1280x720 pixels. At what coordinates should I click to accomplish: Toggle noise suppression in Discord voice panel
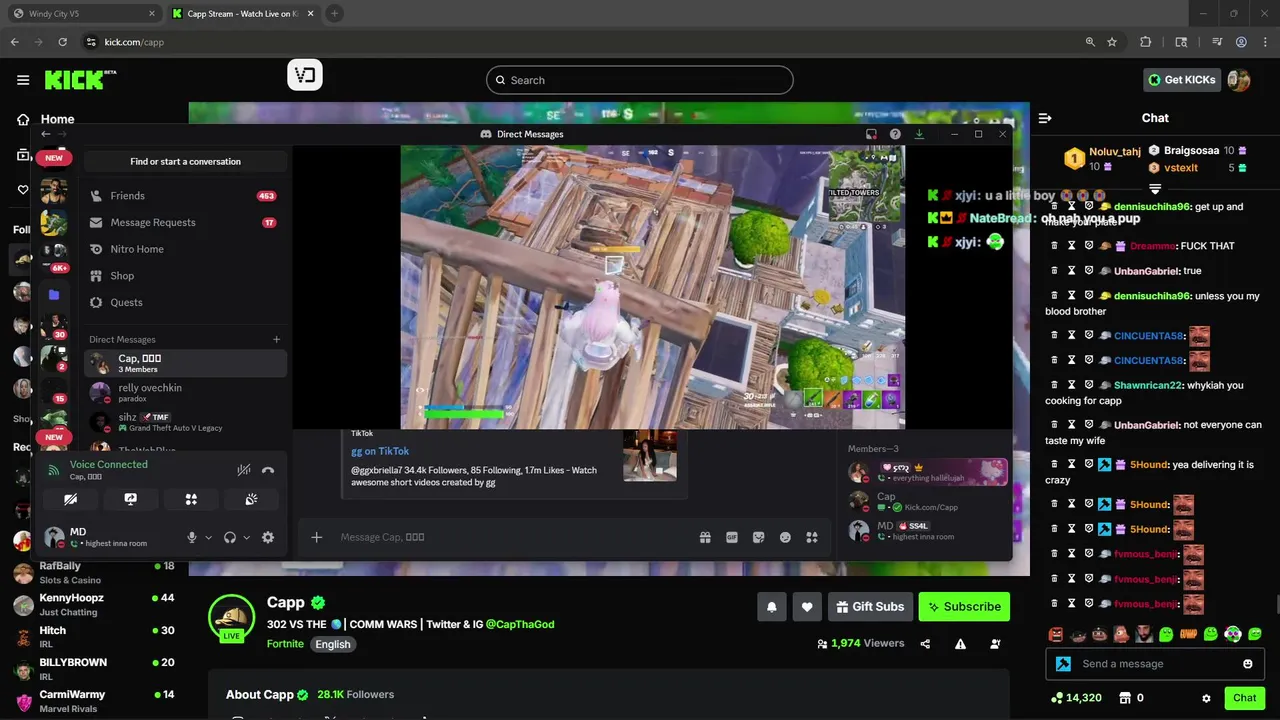pos(244,470)
